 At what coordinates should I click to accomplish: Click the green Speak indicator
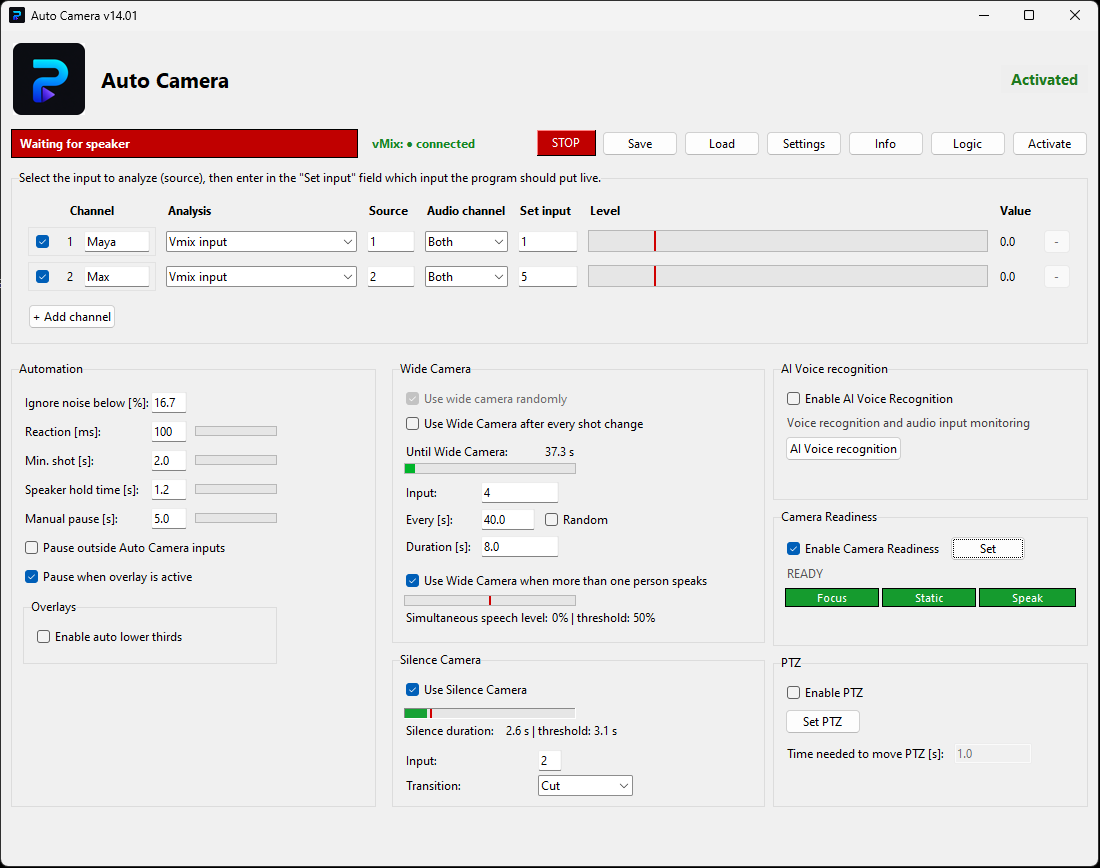tap(1027, 598)
